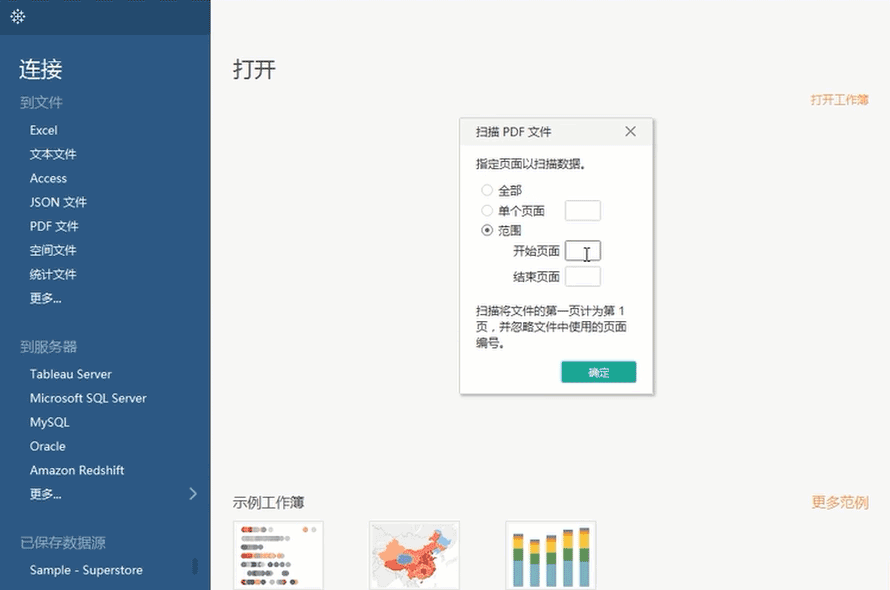
Task: Click the Tableau logo icon
Action: pyautogui.click(x=18, y=17)
